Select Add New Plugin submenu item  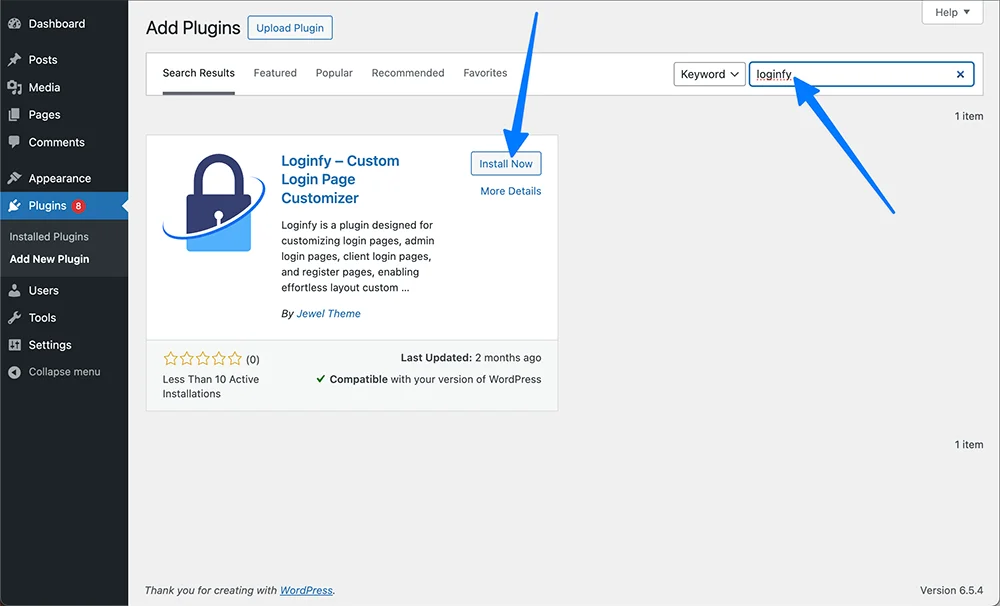pos(49,259)
